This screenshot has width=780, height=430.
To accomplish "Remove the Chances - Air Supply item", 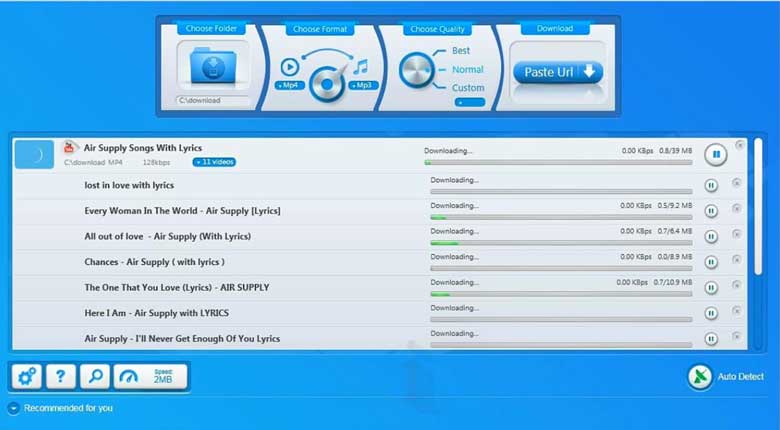I will pos(737,260).
